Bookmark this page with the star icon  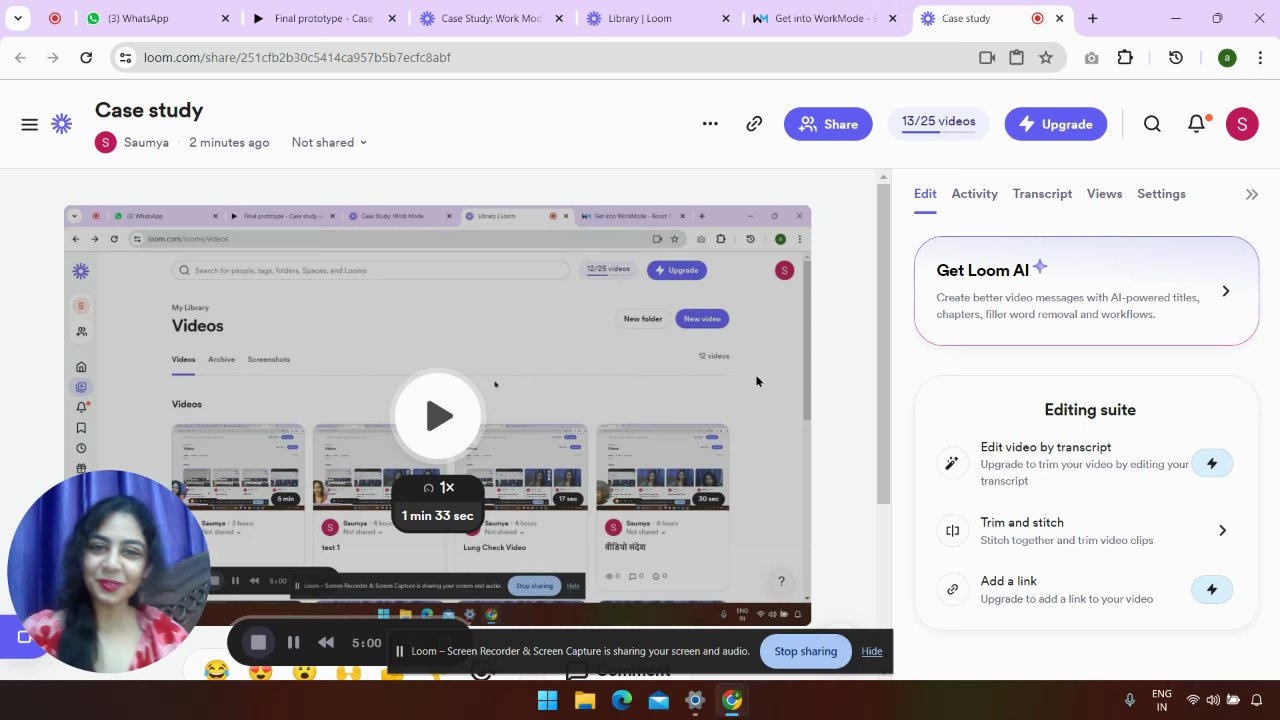1046,58
